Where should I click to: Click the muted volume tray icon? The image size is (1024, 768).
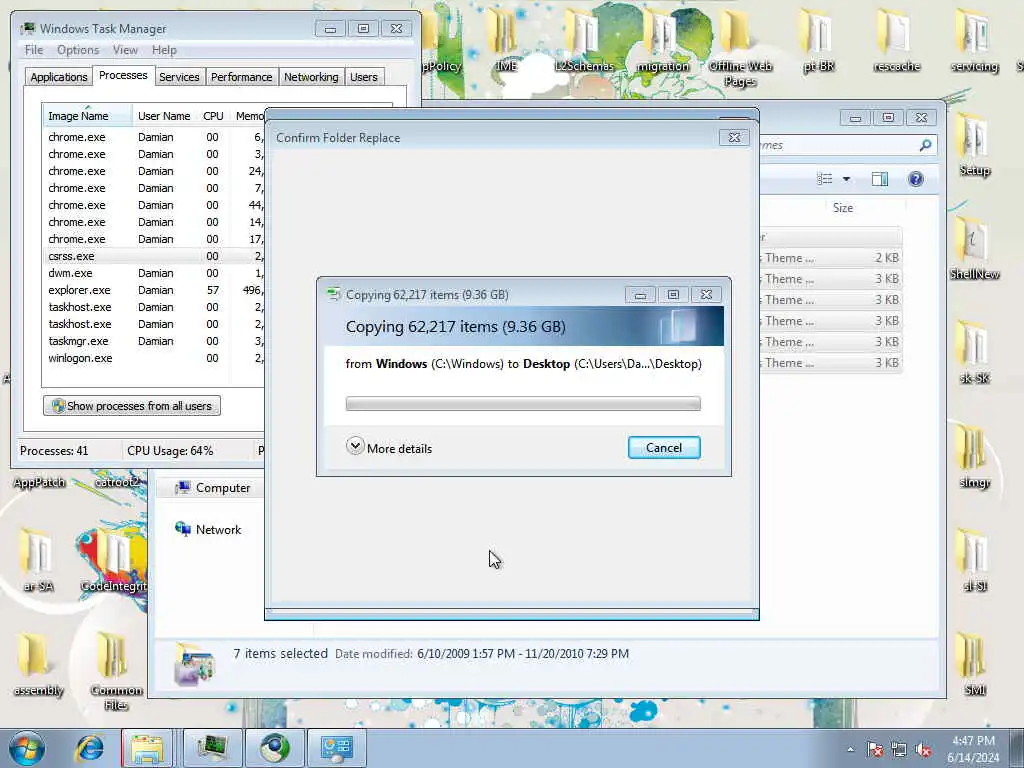[x=923, y=749]
